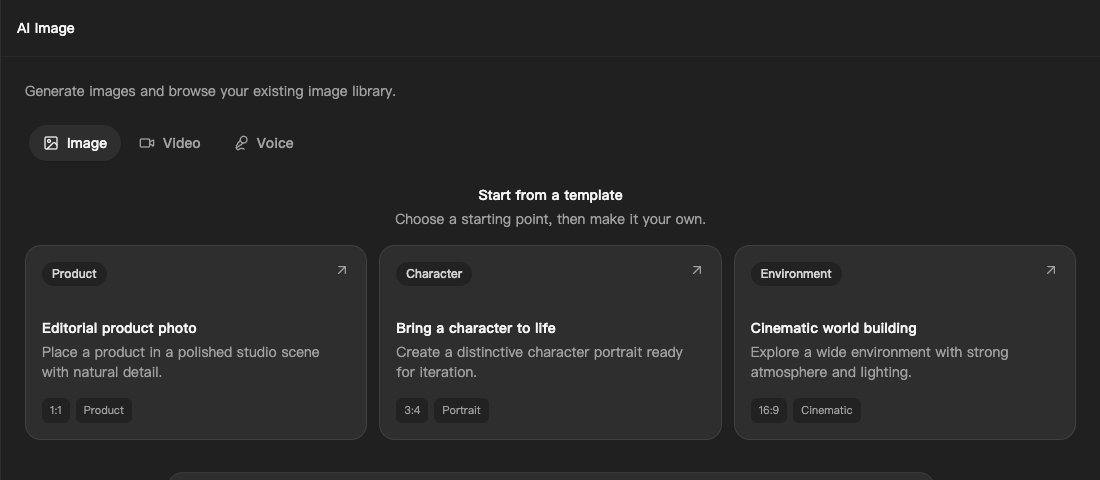Screen dimensions: 1100x480
Task: Select the Environment category badge
Action: (x=796, y=274)
